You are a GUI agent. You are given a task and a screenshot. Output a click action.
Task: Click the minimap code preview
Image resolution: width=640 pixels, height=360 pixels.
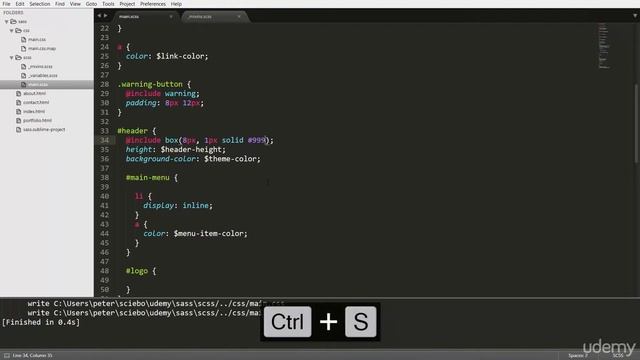click(x=604, y=46)
